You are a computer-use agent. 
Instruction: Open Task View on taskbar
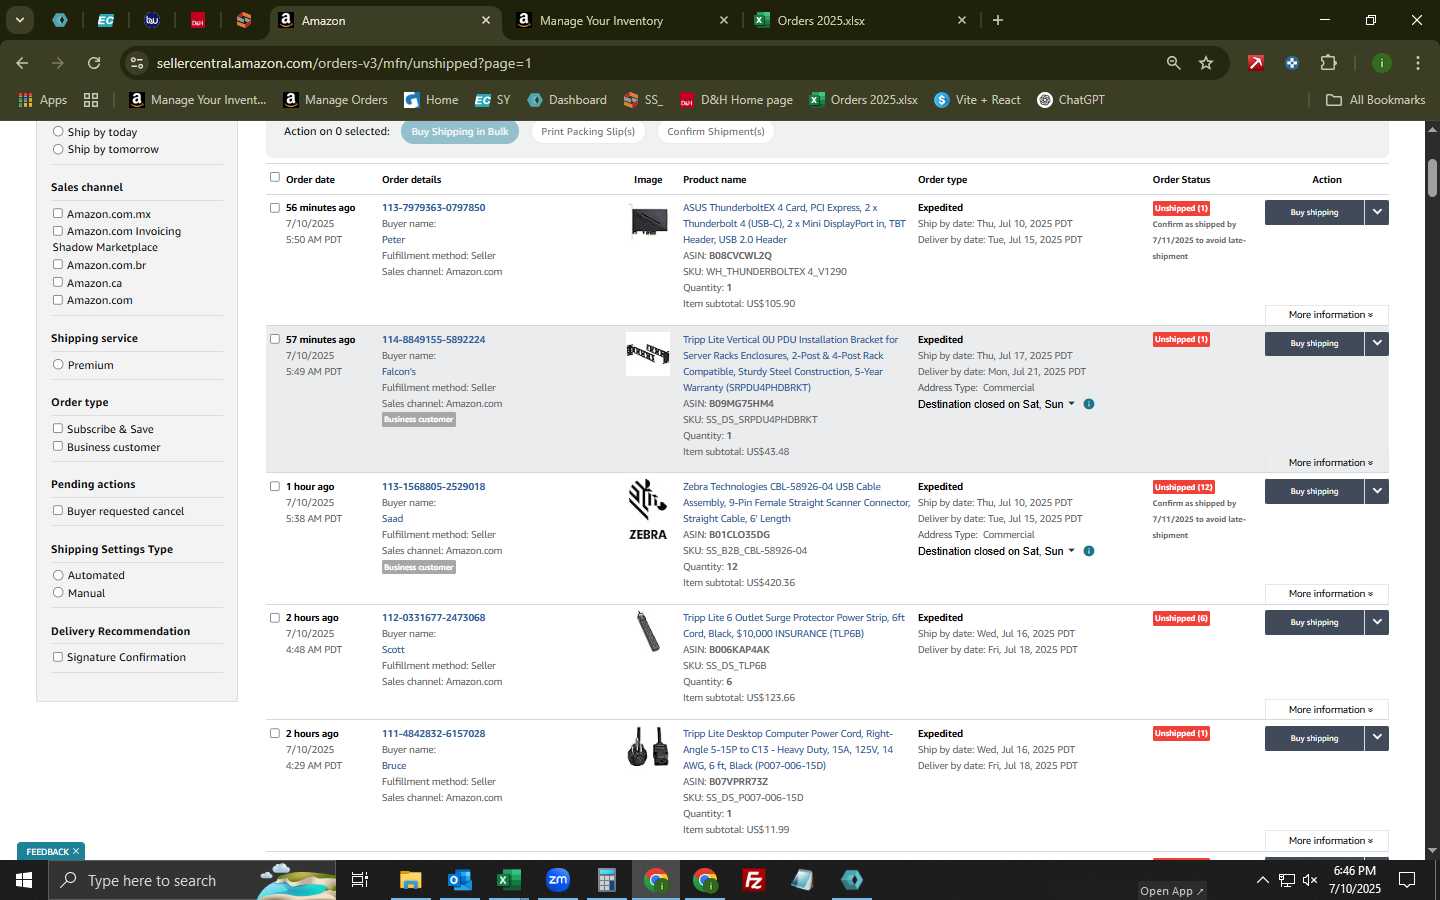(360, 880)
